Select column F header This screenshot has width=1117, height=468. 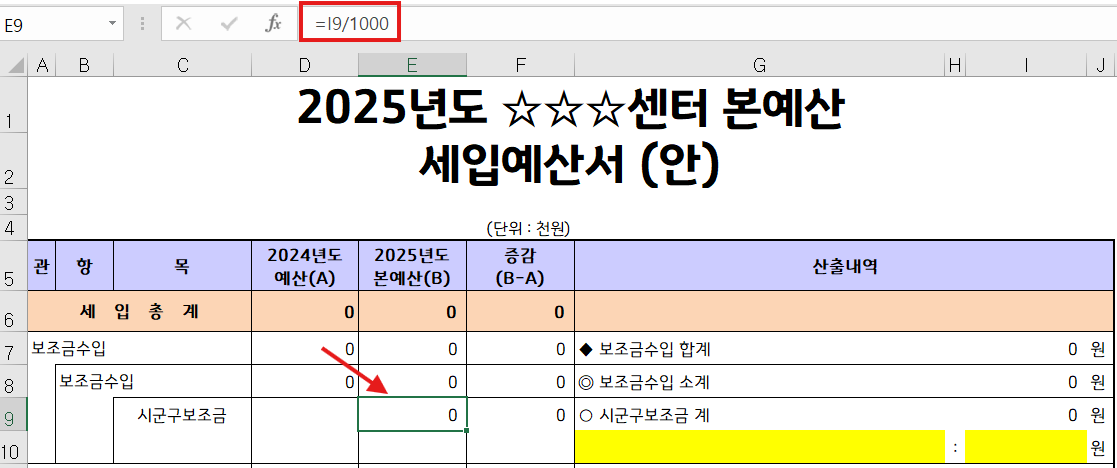[x=521, y=66]
